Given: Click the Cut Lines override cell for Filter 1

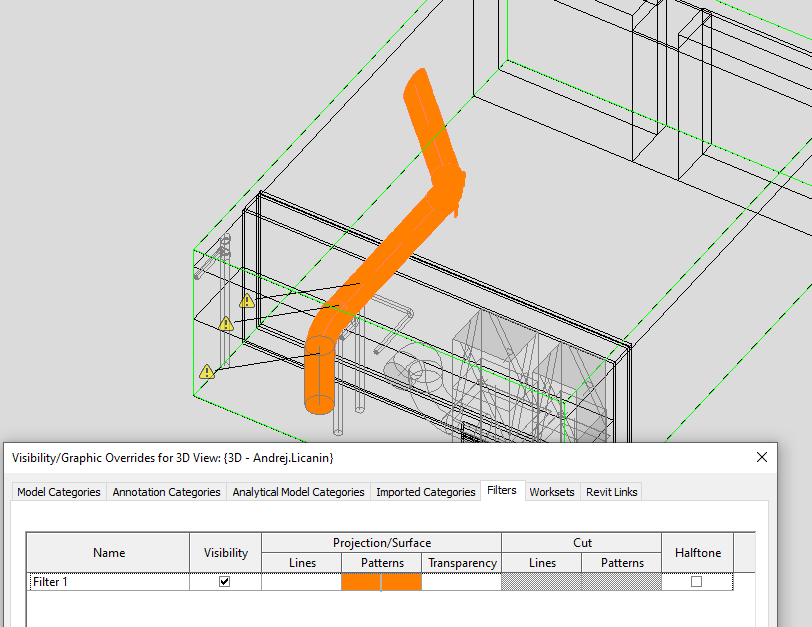Looking at the screenshot, I should click(x=542, y=580).
